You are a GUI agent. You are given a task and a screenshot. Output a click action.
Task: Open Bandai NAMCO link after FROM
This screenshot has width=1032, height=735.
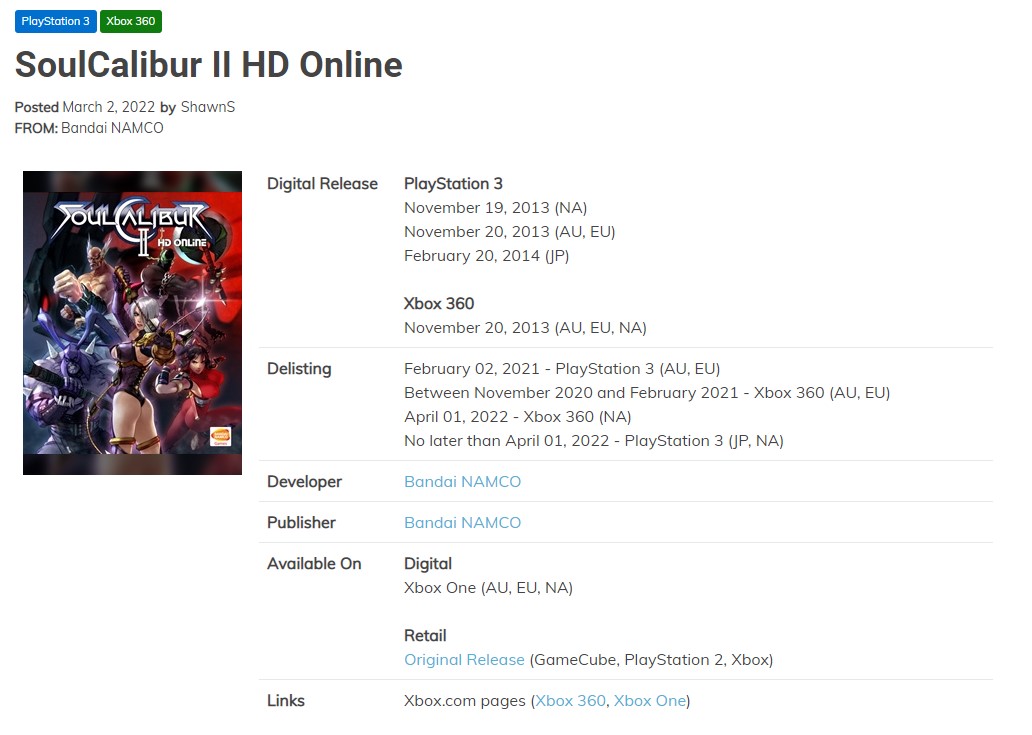pos(113,128)
